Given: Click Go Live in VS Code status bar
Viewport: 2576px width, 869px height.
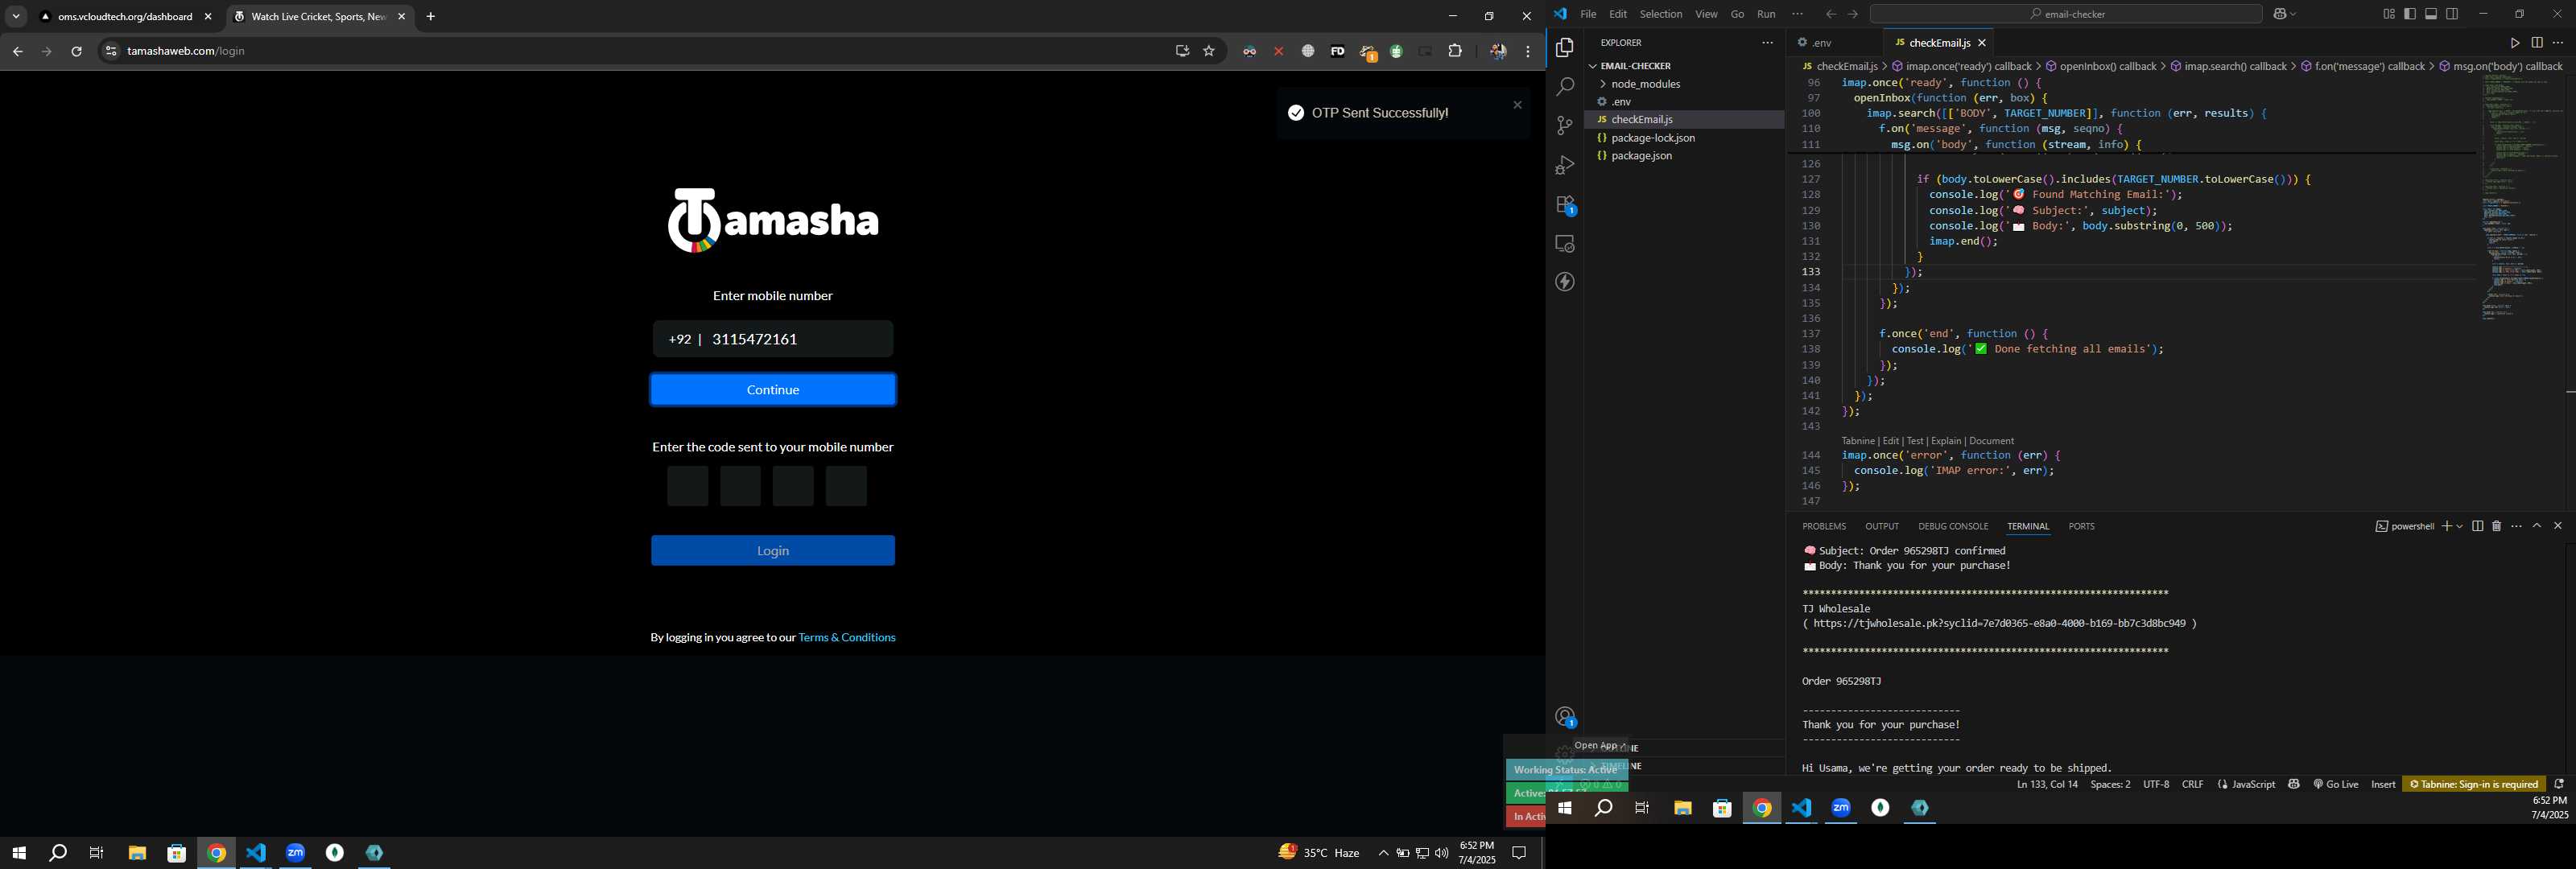Looking at the screenshot, I should click(x=2335, y=784).
